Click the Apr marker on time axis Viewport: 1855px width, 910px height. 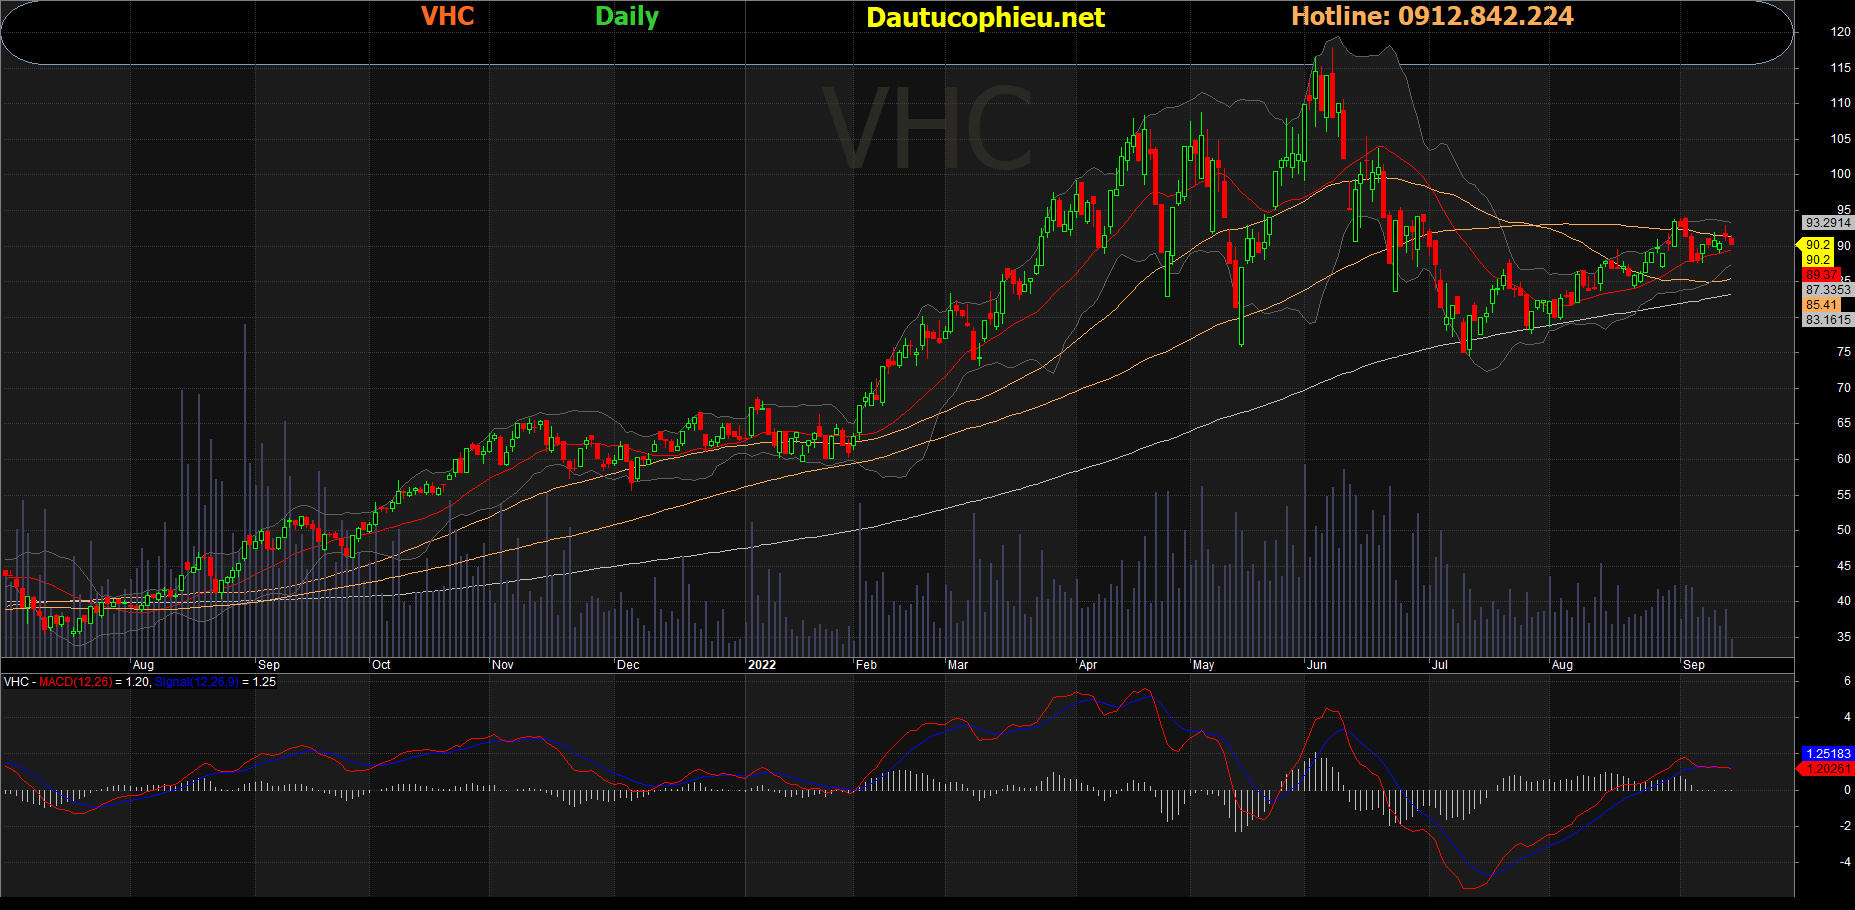[x=1088, y=665]
